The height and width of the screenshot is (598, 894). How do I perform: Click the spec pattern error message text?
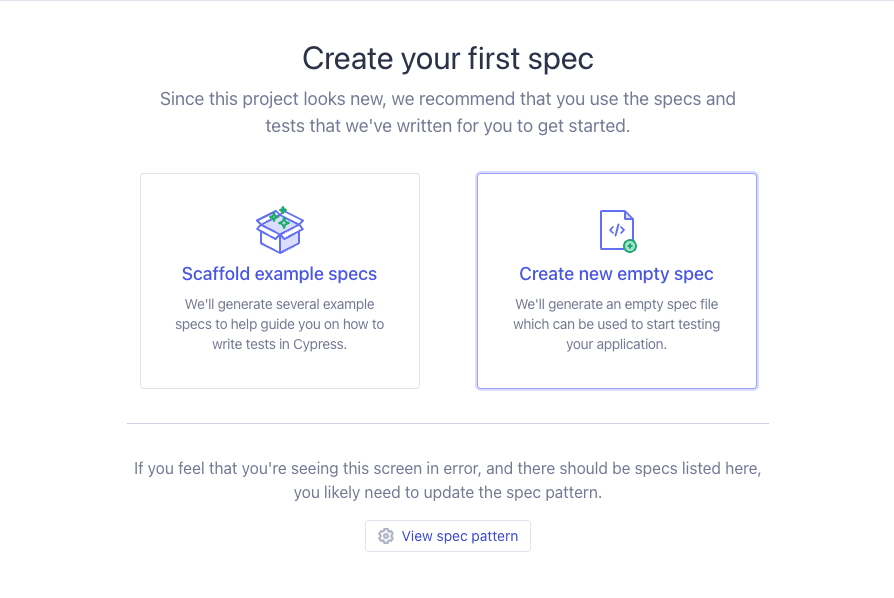coord(447,480)
